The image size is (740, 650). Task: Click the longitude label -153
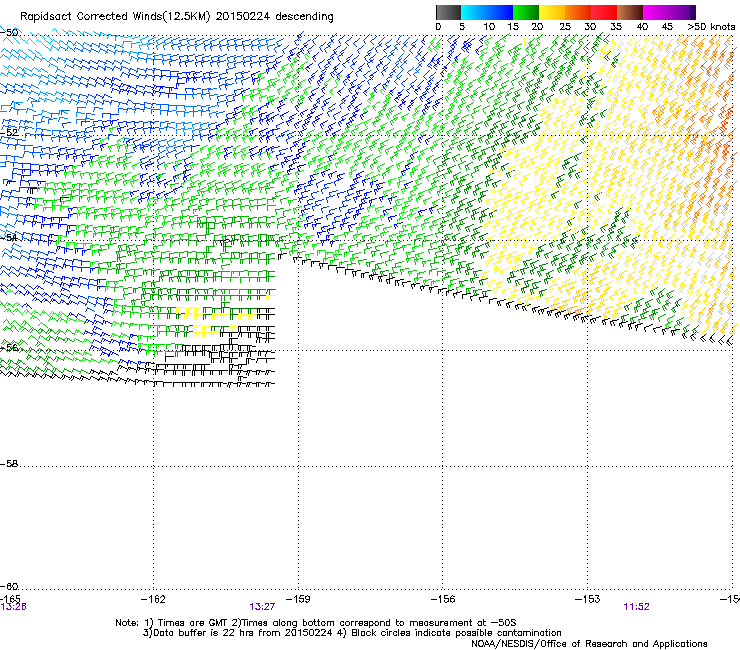[x=588, y=599]
